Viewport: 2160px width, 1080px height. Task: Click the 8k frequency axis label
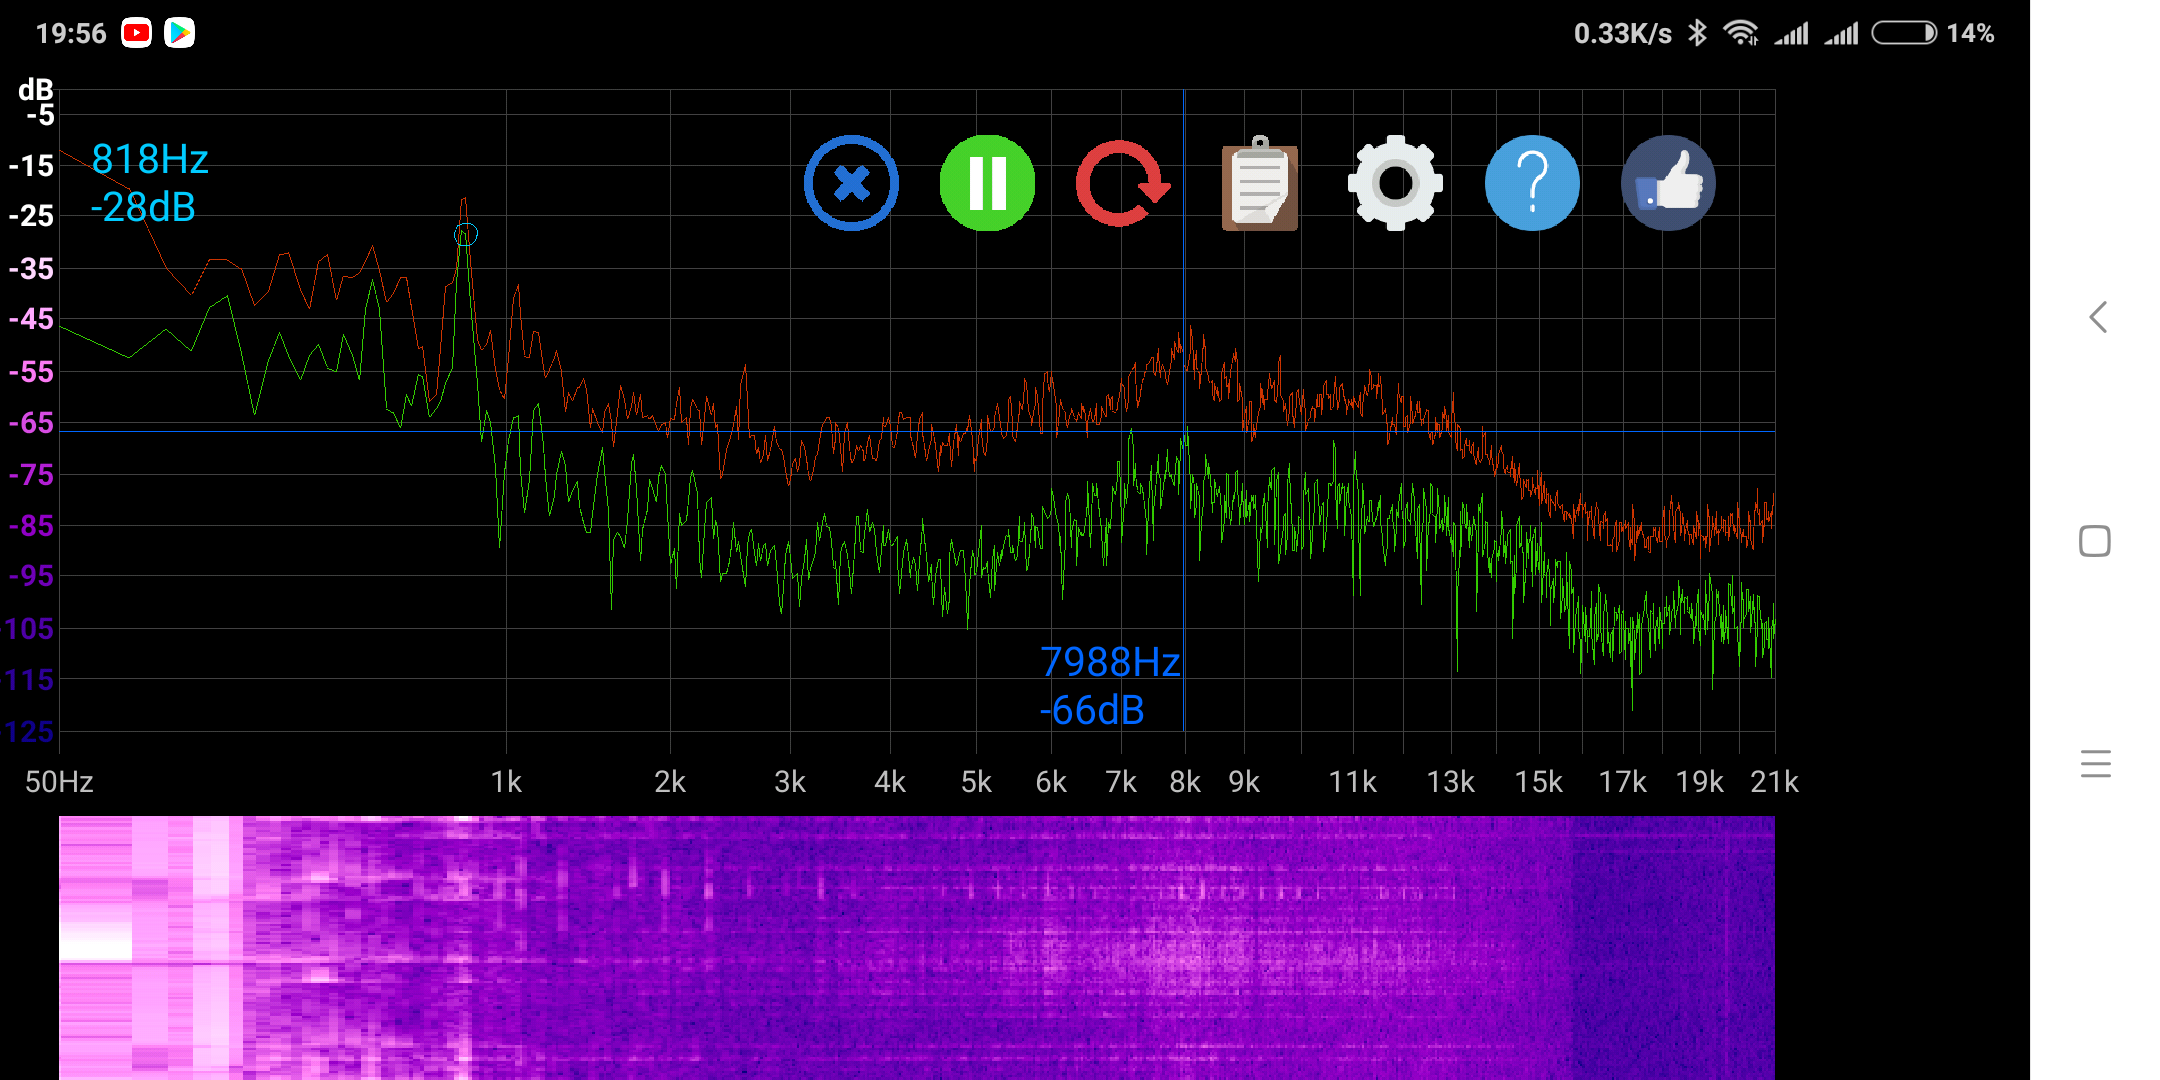click(x=1185, y=782)
